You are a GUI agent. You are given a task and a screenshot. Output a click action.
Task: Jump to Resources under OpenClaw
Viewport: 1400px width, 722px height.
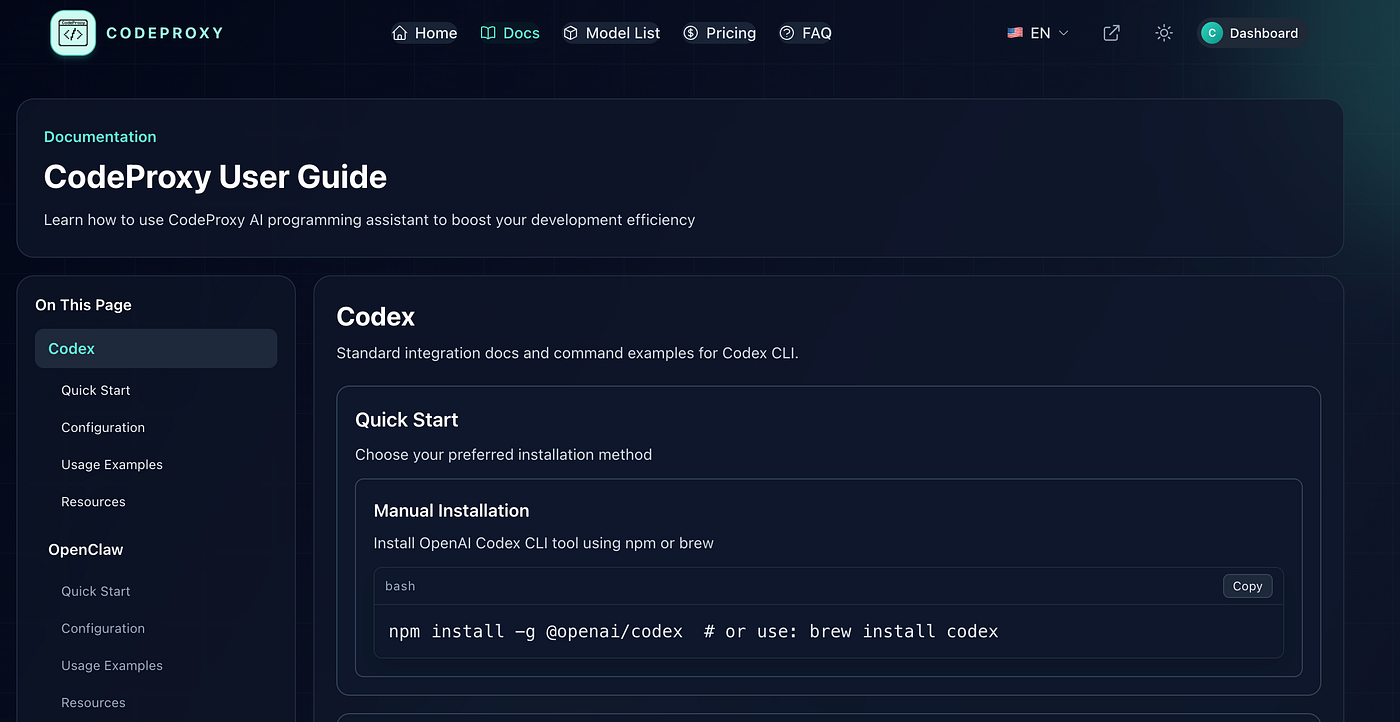tap(93, 702)
